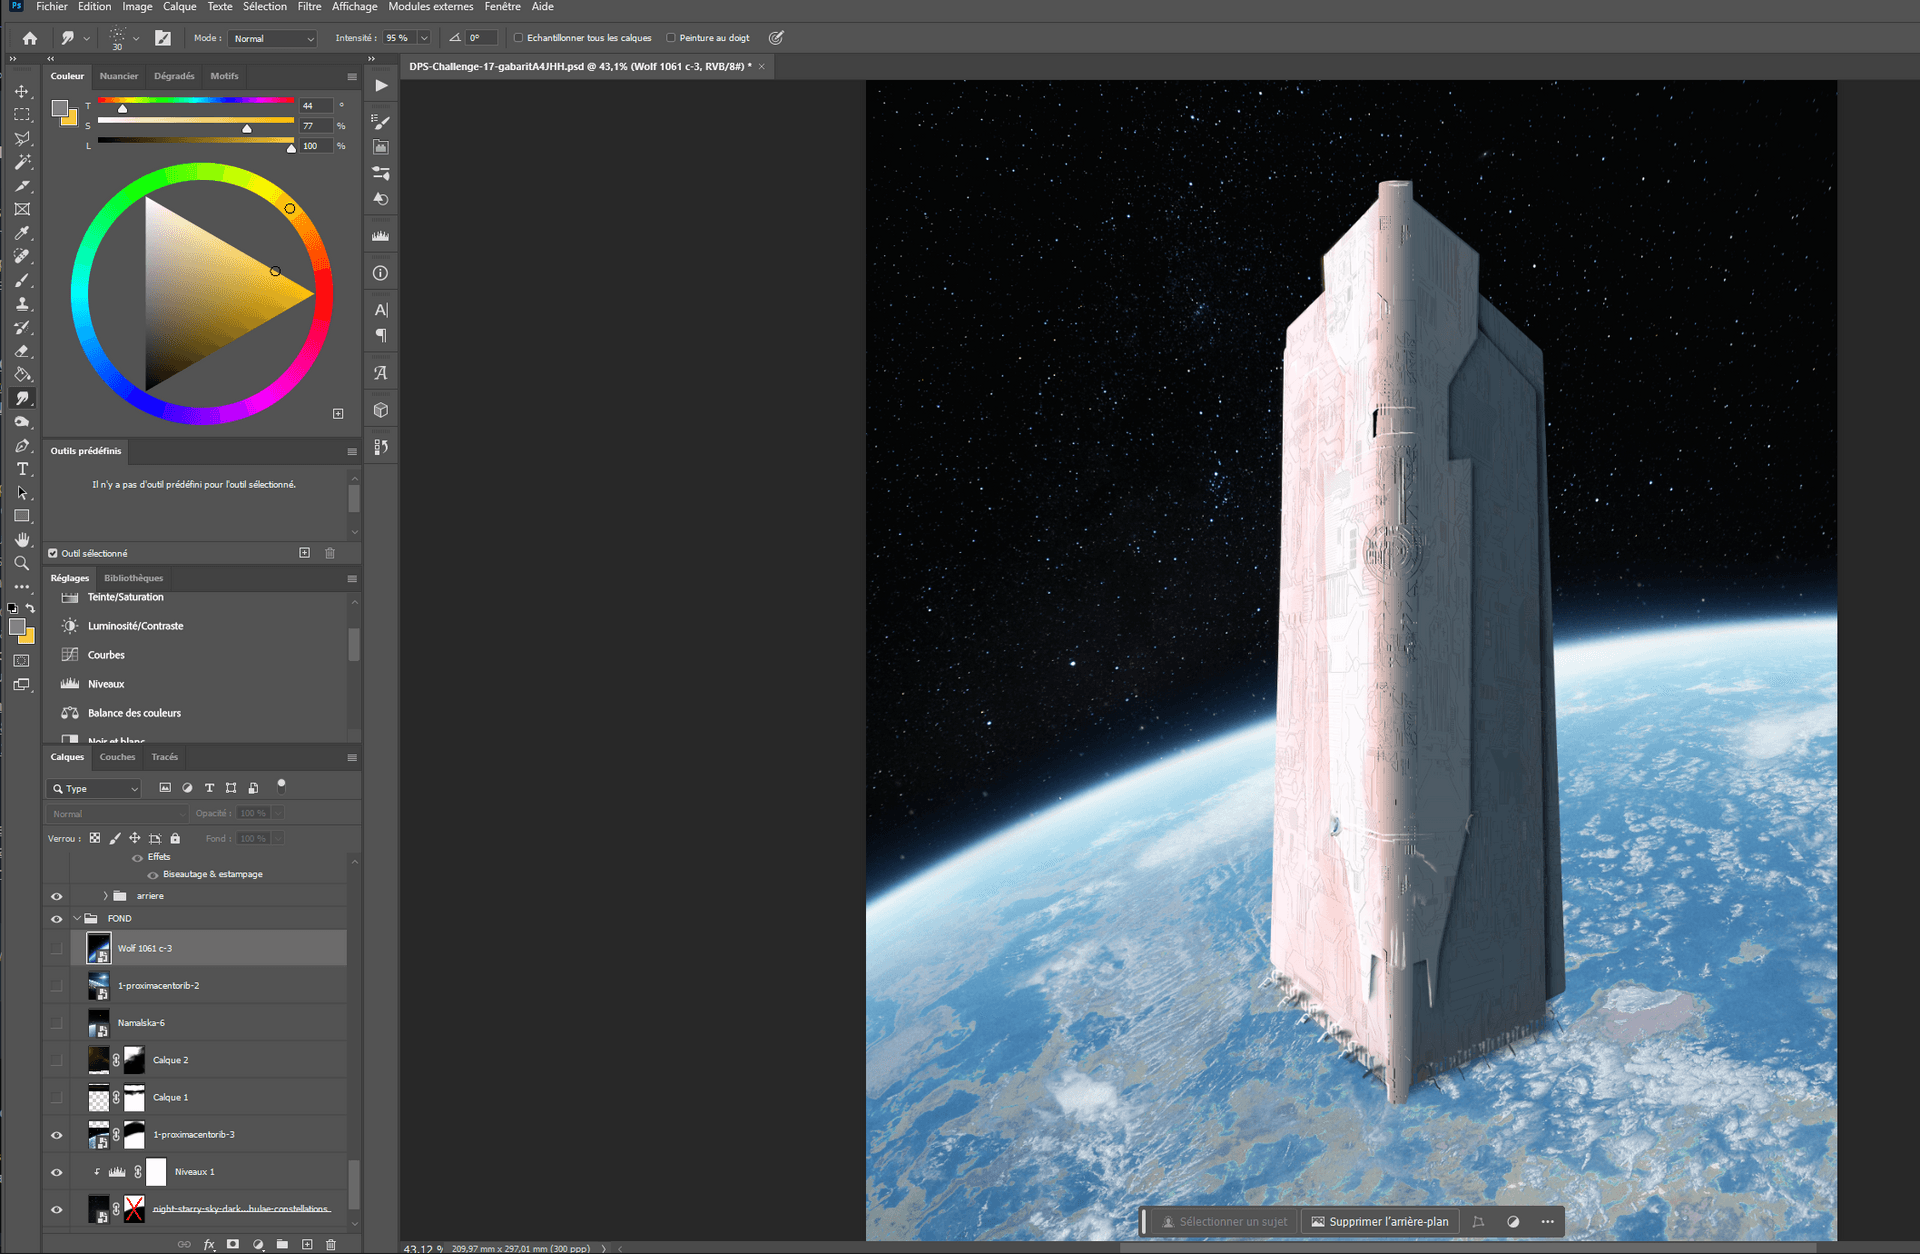Click the hue slider handle
1920x1254 pixels.
coord(123,108)
